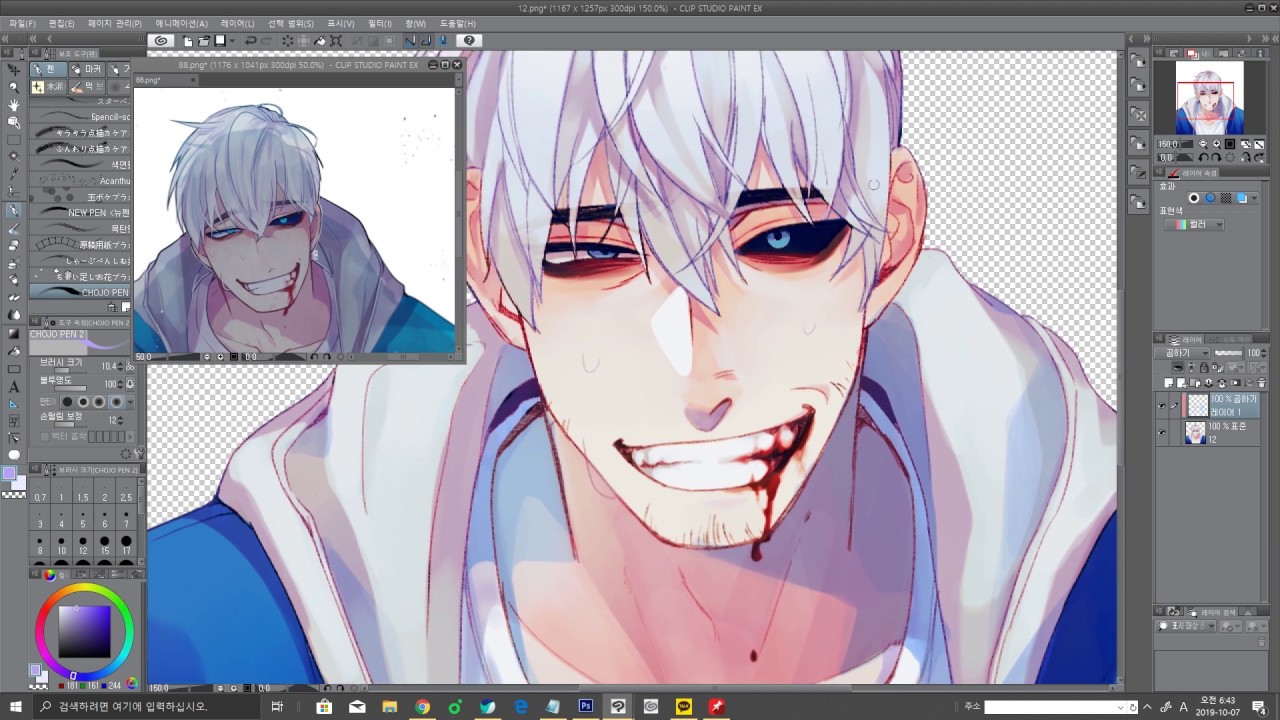
Task: Open the expression color 컬러 dropdown
Action: (1196, 224)
